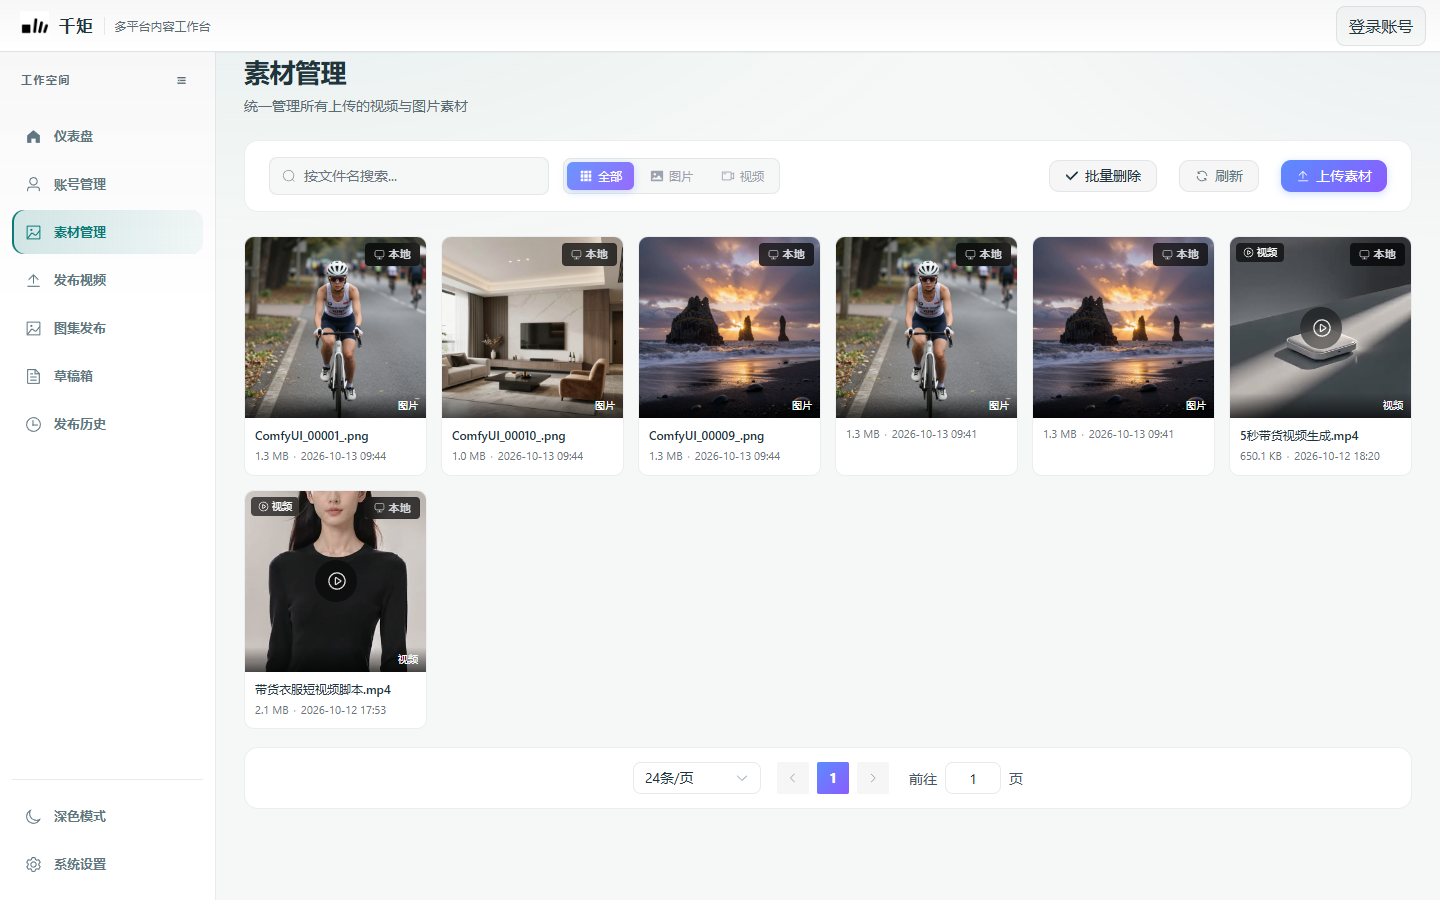Filter materials by 视频 tab
Screen dimensions: 1440x900
click(743, 176)
